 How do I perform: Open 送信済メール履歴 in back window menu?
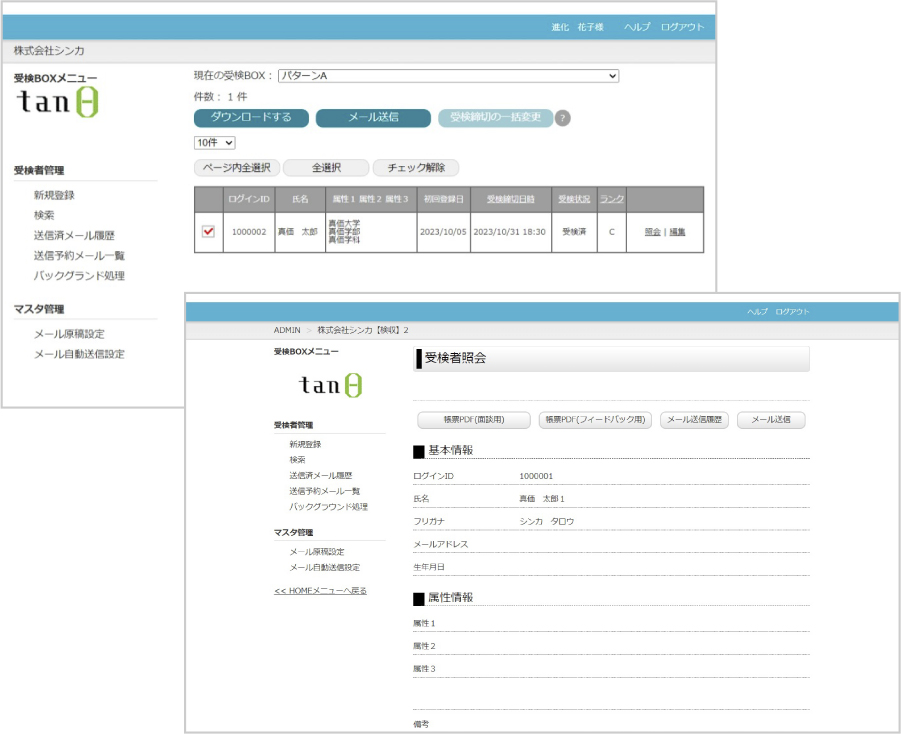[x=74, y=236]
